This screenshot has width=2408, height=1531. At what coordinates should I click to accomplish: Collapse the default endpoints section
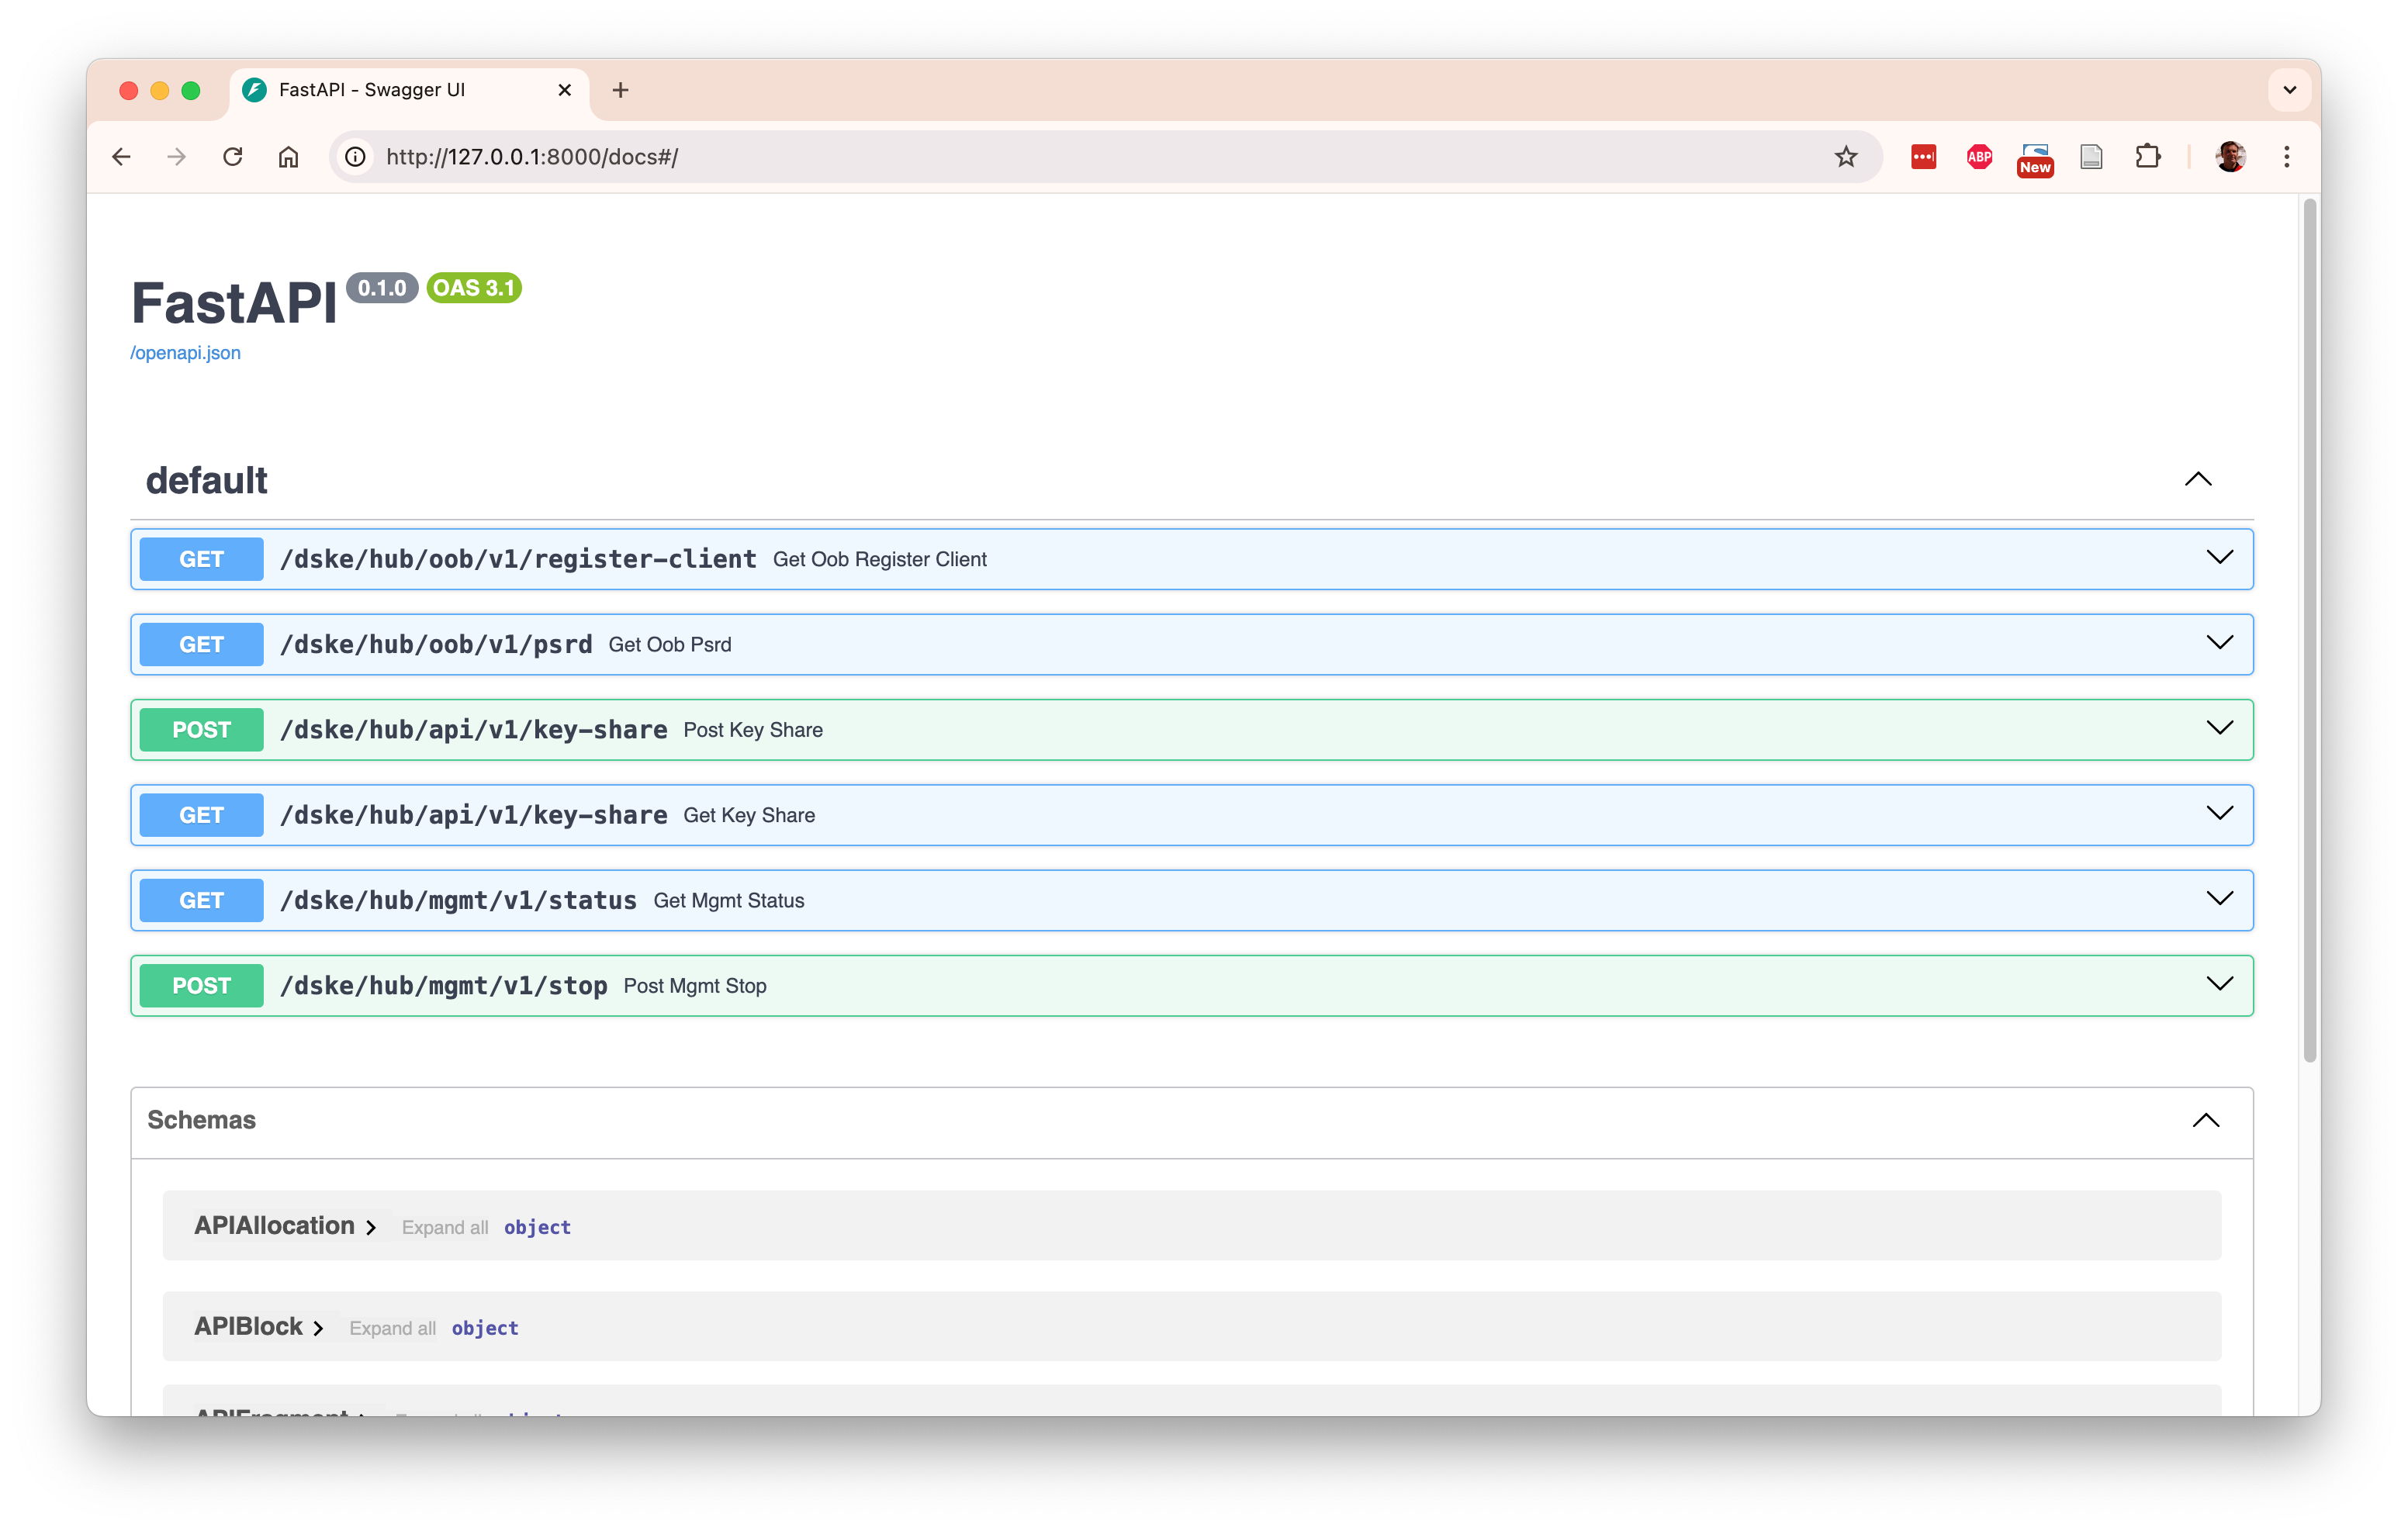coord(2197,479)
